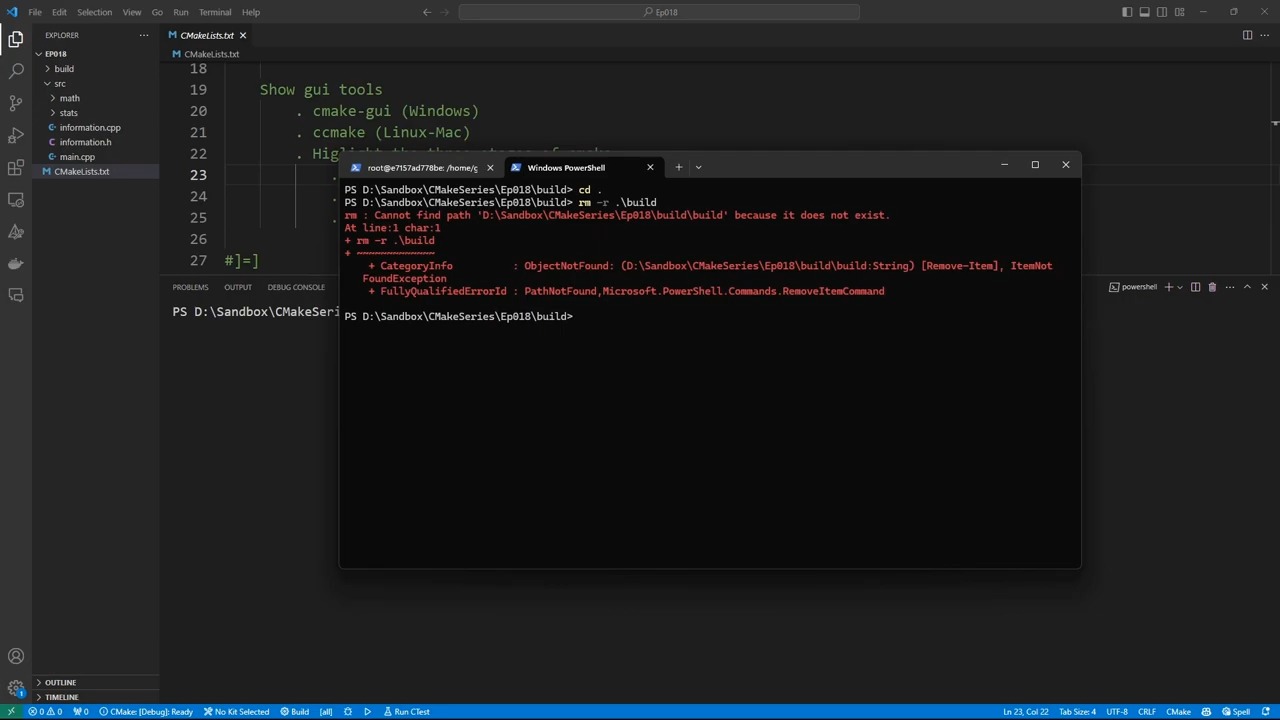The width and height of the screenshot is (1280, 720).
Task: Click the CMake launch play icon
Action: pos(367,712)
